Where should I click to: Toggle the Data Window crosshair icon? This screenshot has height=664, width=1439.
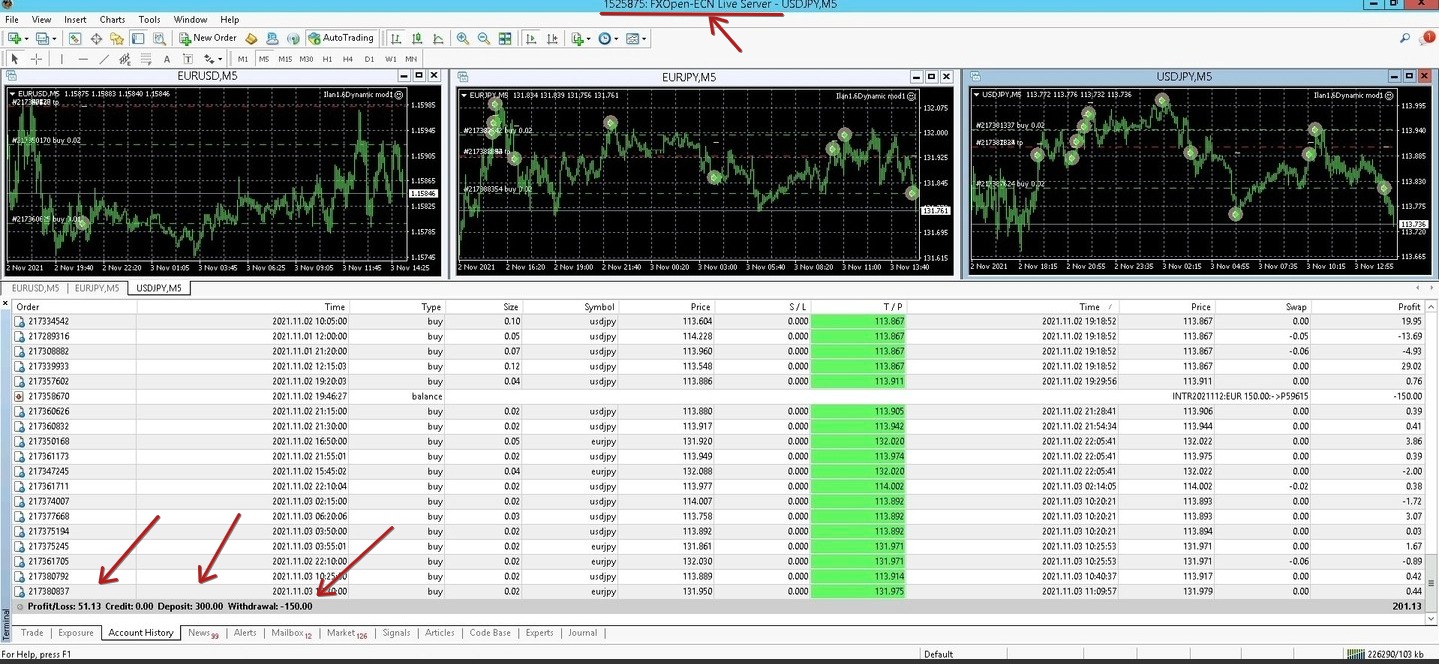[x=96, y=38]
